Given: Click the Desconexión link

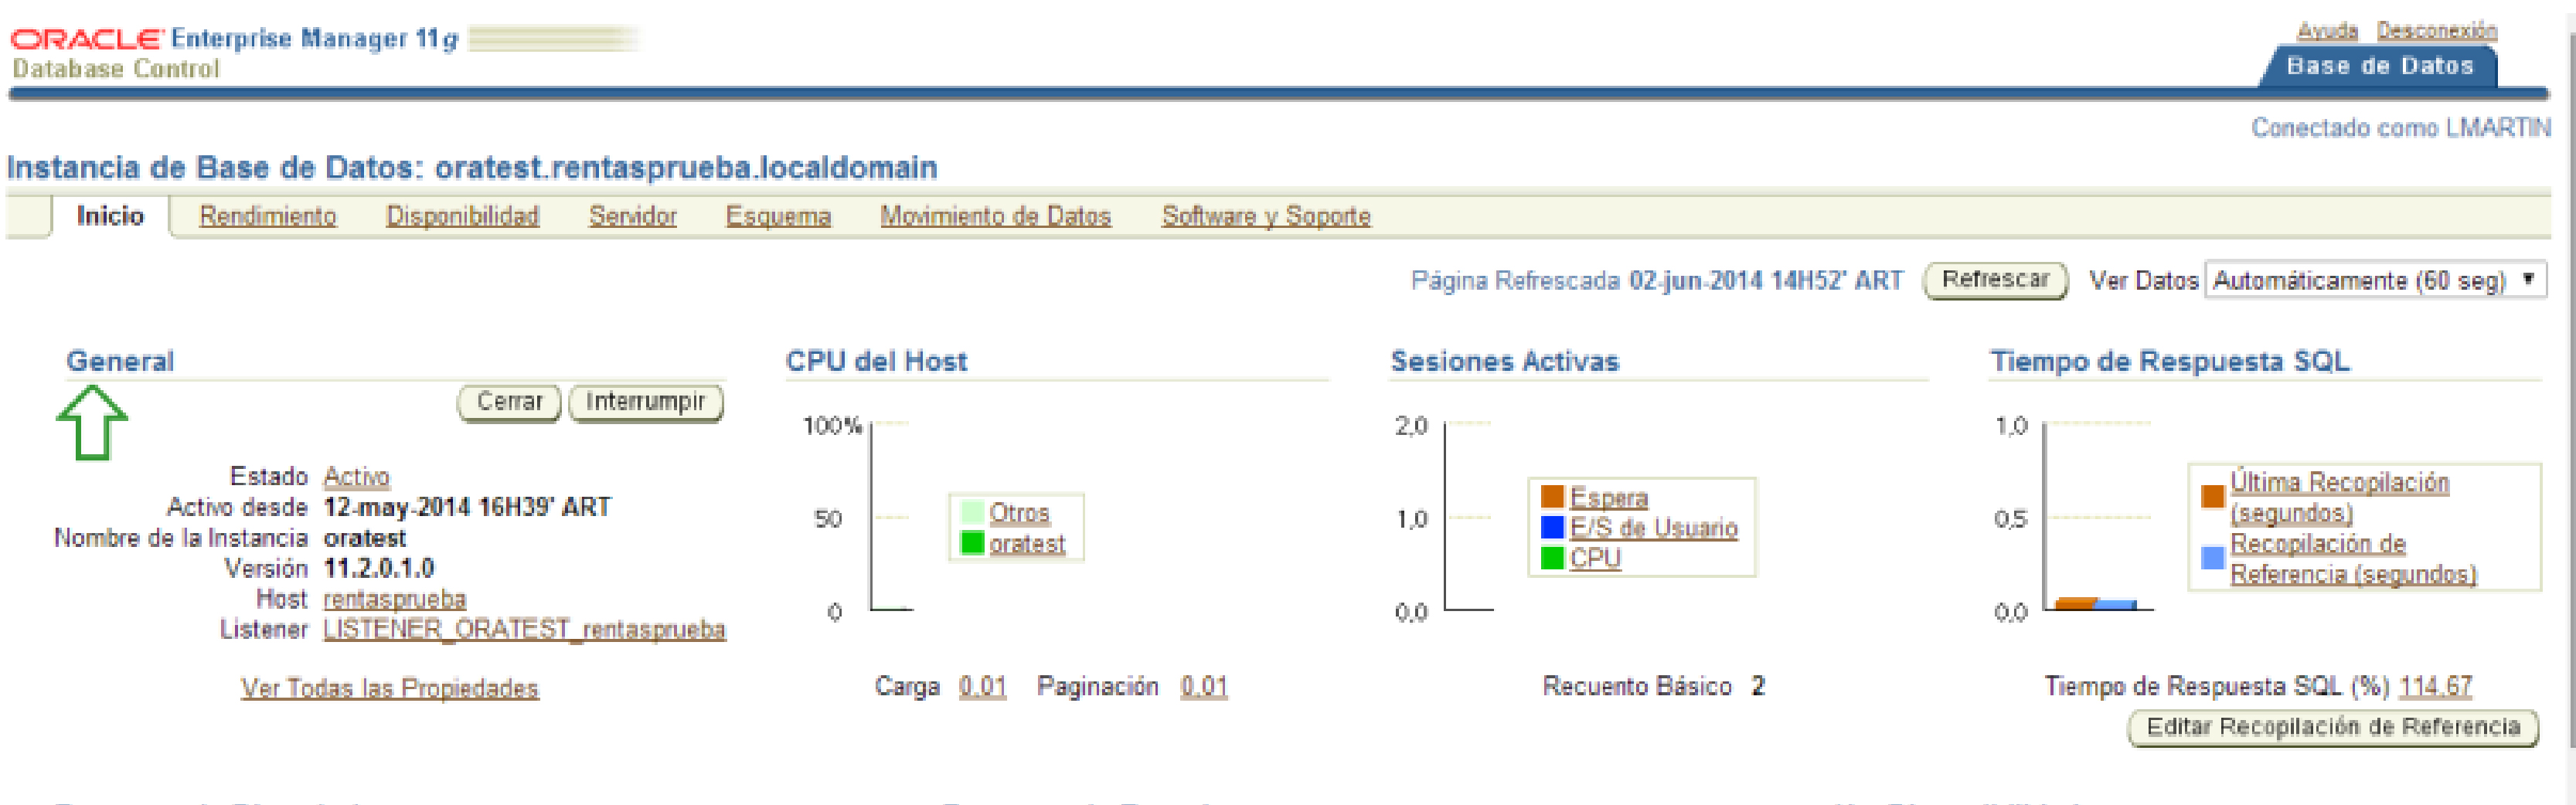Looking at the screenshot, I should [x=2436, y=30].
